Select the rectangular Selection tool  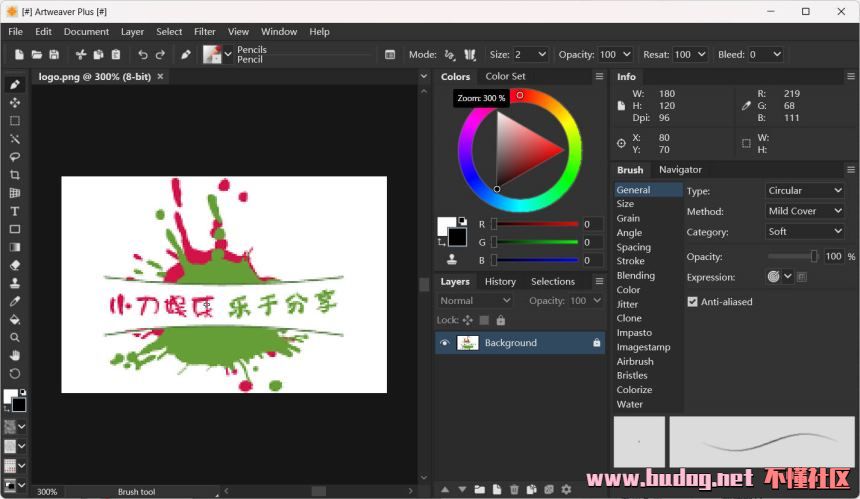[x=15, y=121]
